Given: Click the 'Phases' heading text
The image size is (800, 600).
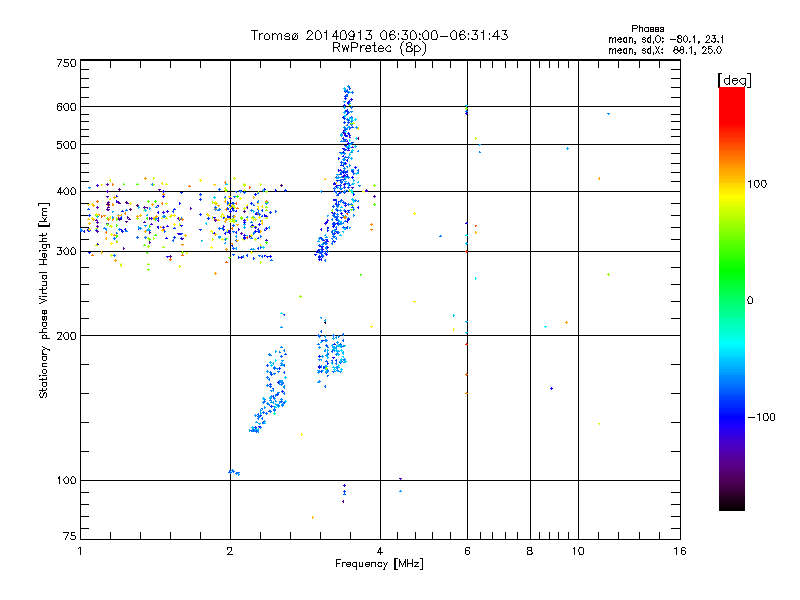Looking at the screenshot, I should pyautogui.click(x=647, y=29).
